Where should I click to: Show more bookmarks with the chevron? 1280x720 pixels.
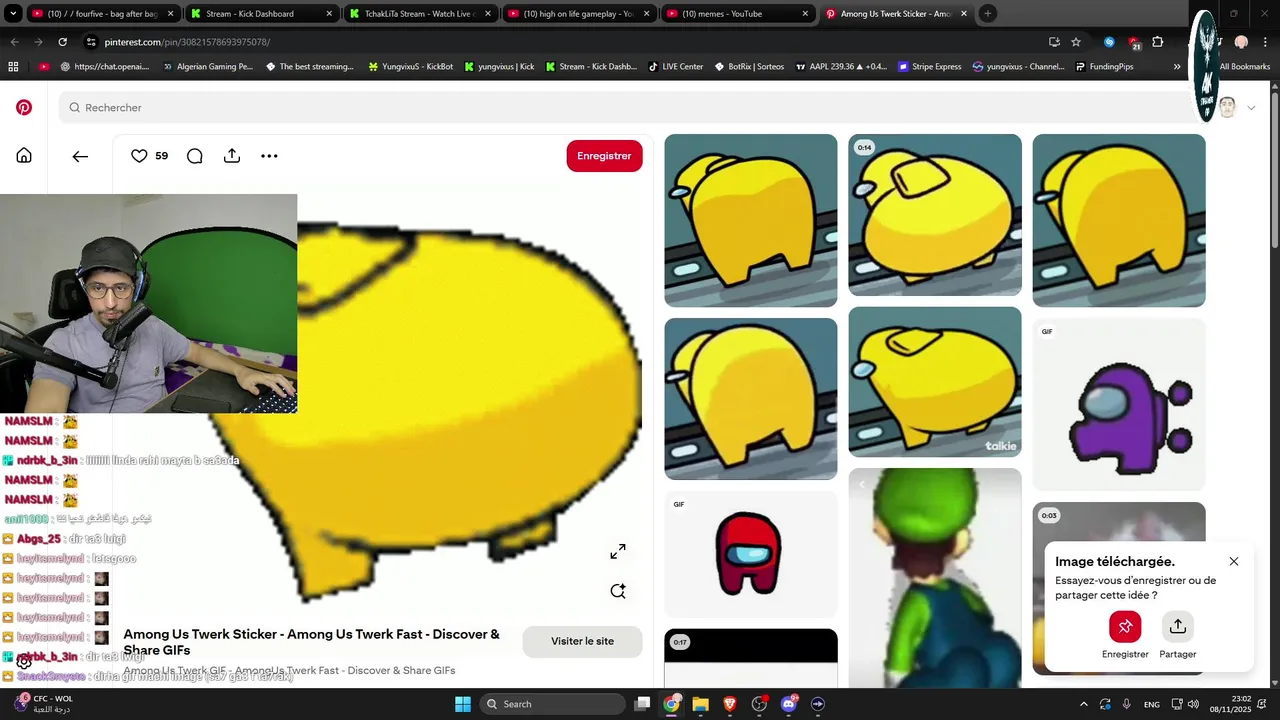pos(1177,67)
